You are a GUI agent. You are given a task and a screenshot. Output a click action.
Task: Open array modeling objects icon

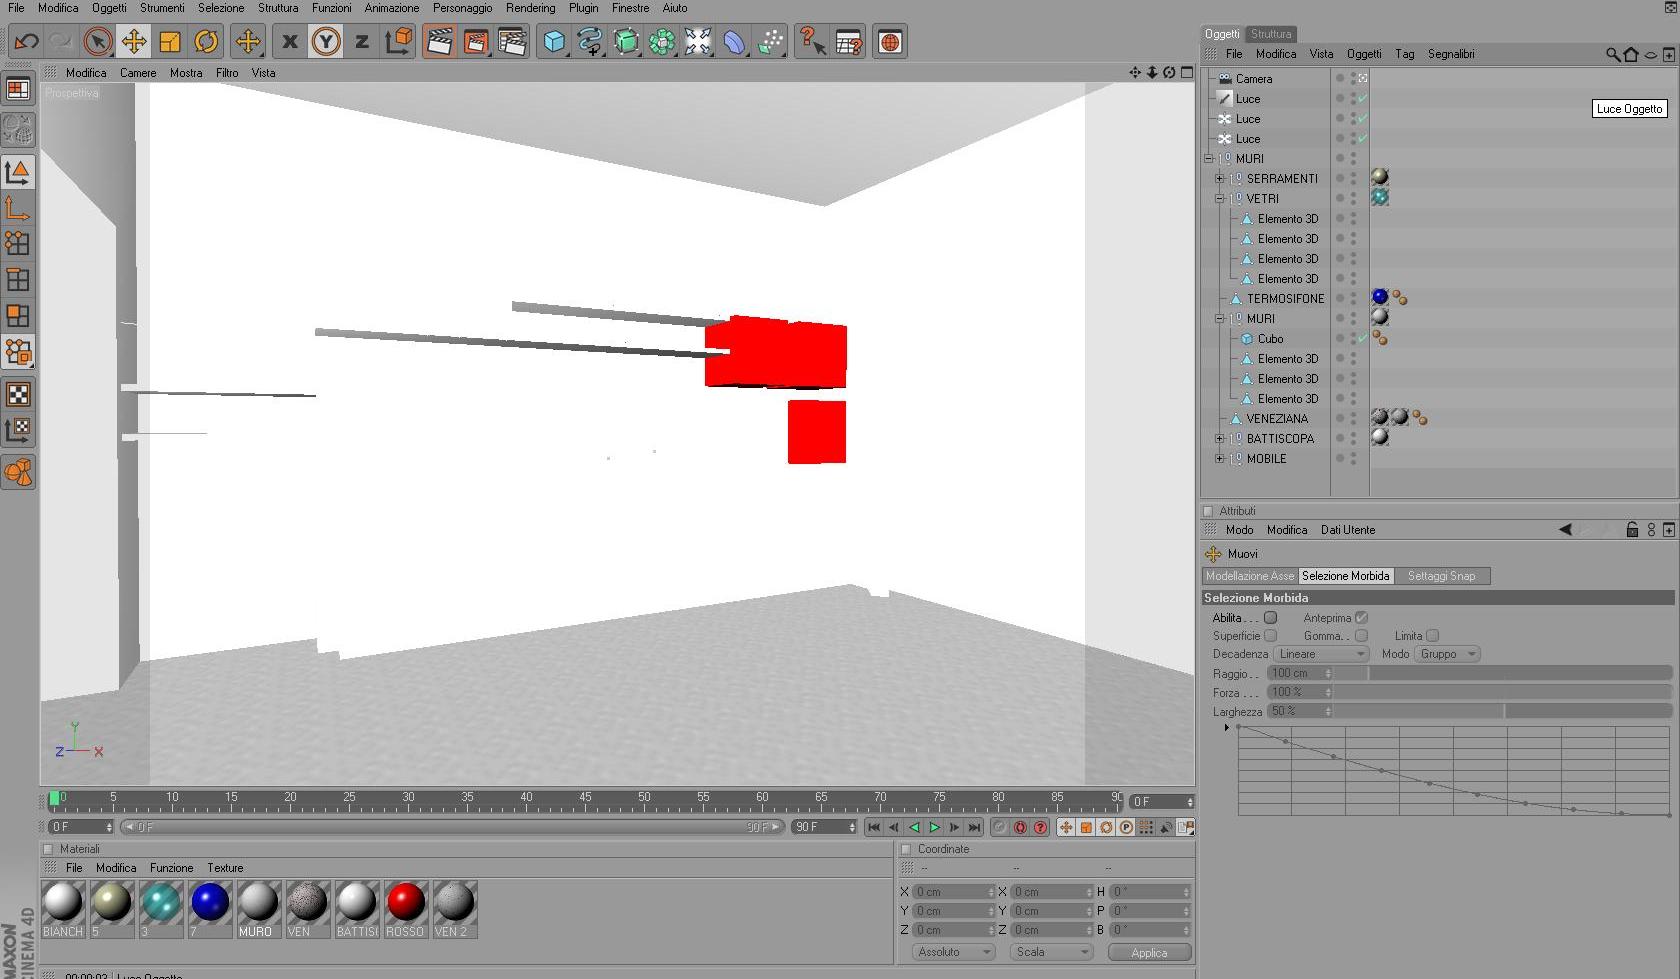click(662, 42)
